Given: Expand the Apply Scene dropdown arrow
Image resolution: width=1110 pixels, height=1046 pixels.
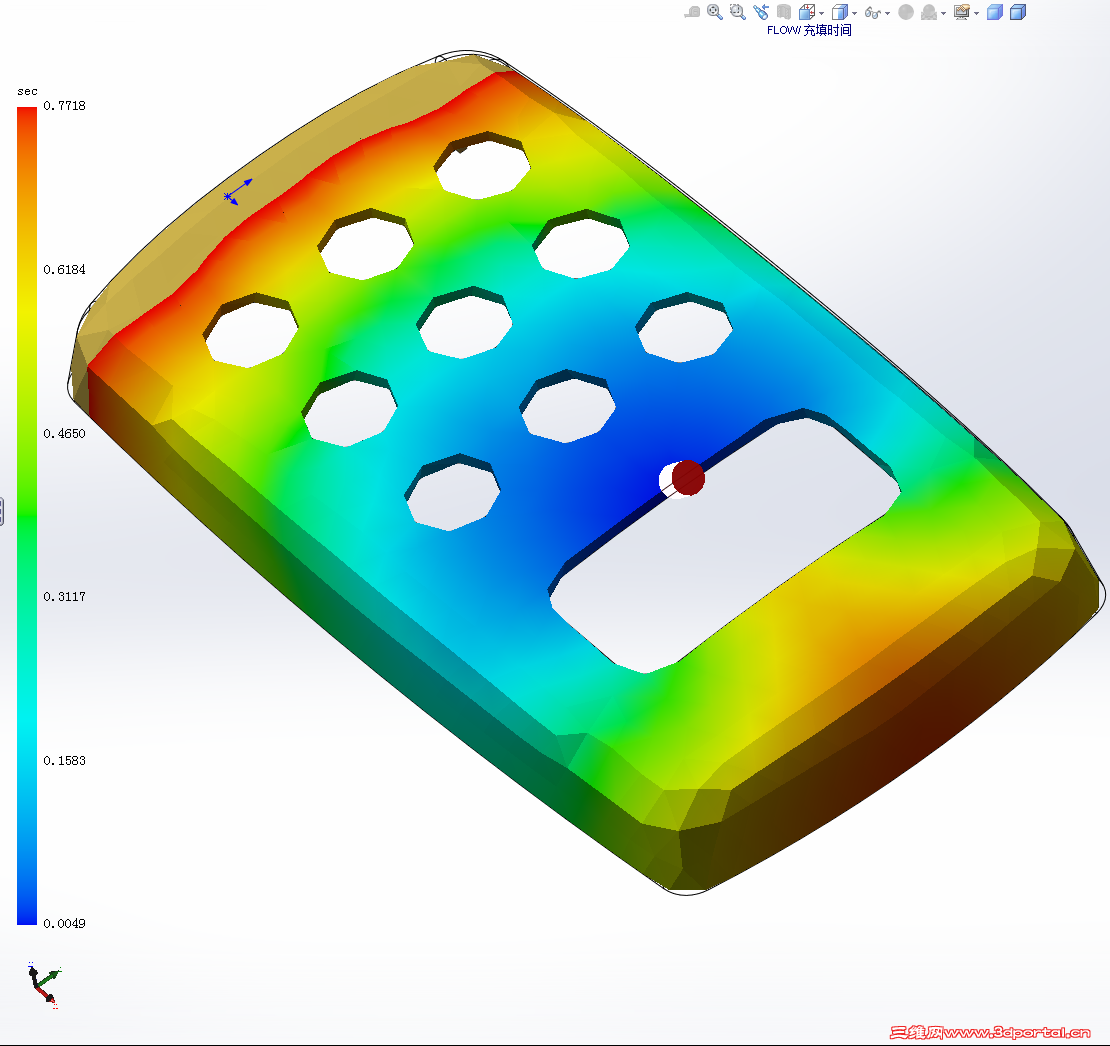Looking at the screenshot, I should tap(944, 13).
